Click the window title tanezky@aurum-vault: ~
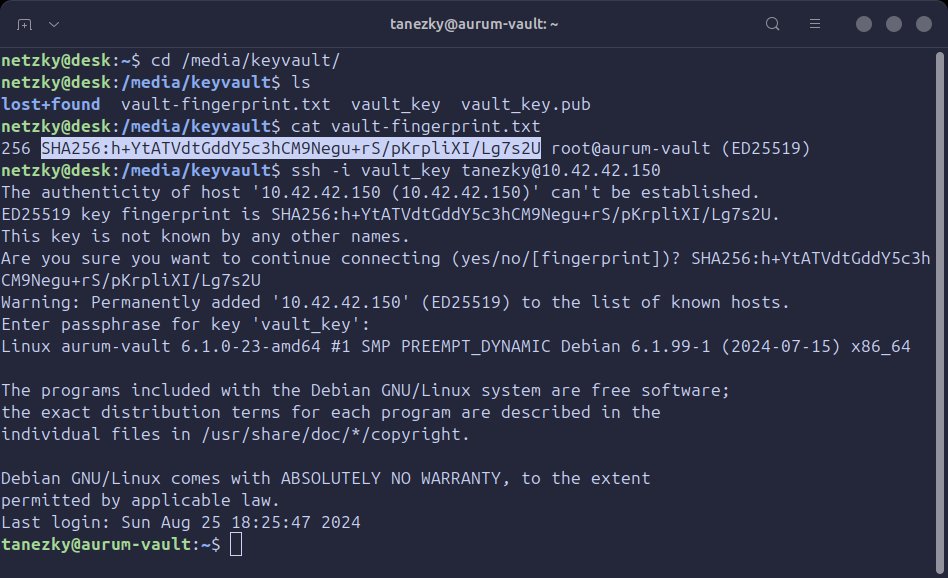Image resolution: width=948 pixels, height=578 pixels. (474, 24)
